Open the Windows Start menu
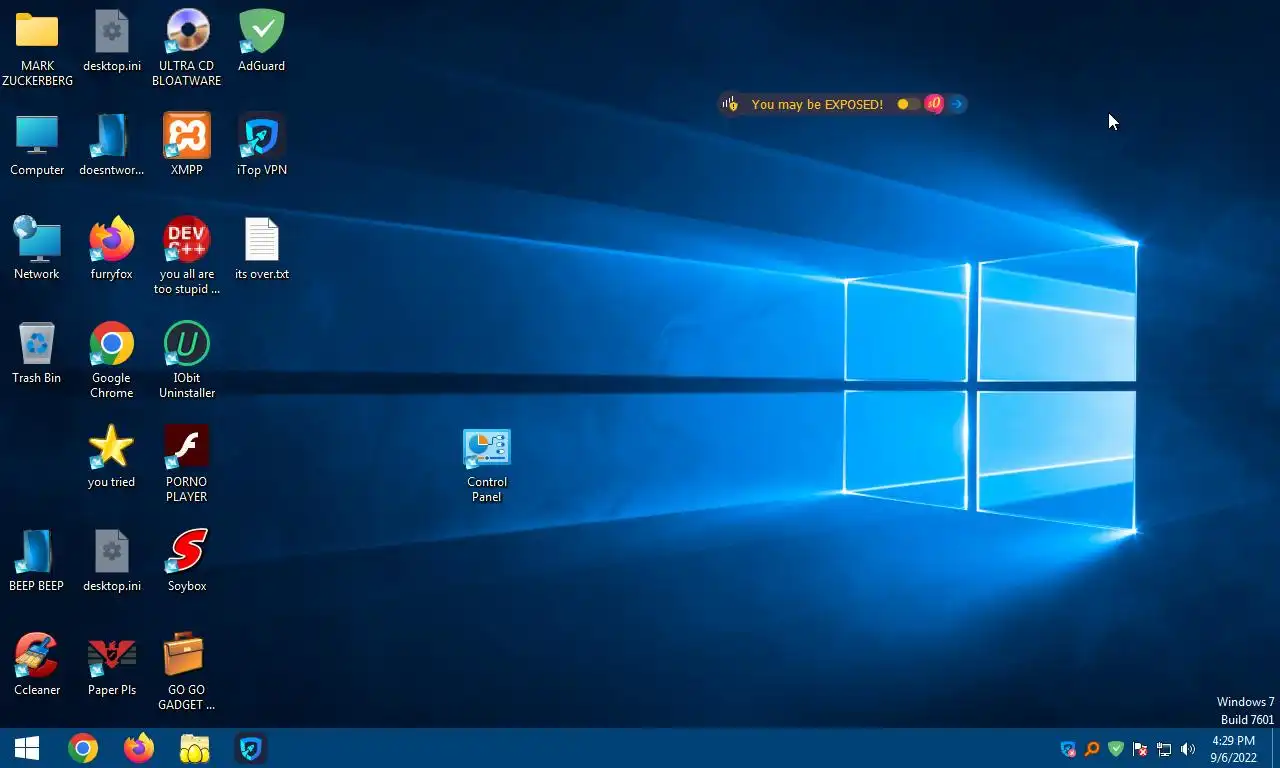 27,748
